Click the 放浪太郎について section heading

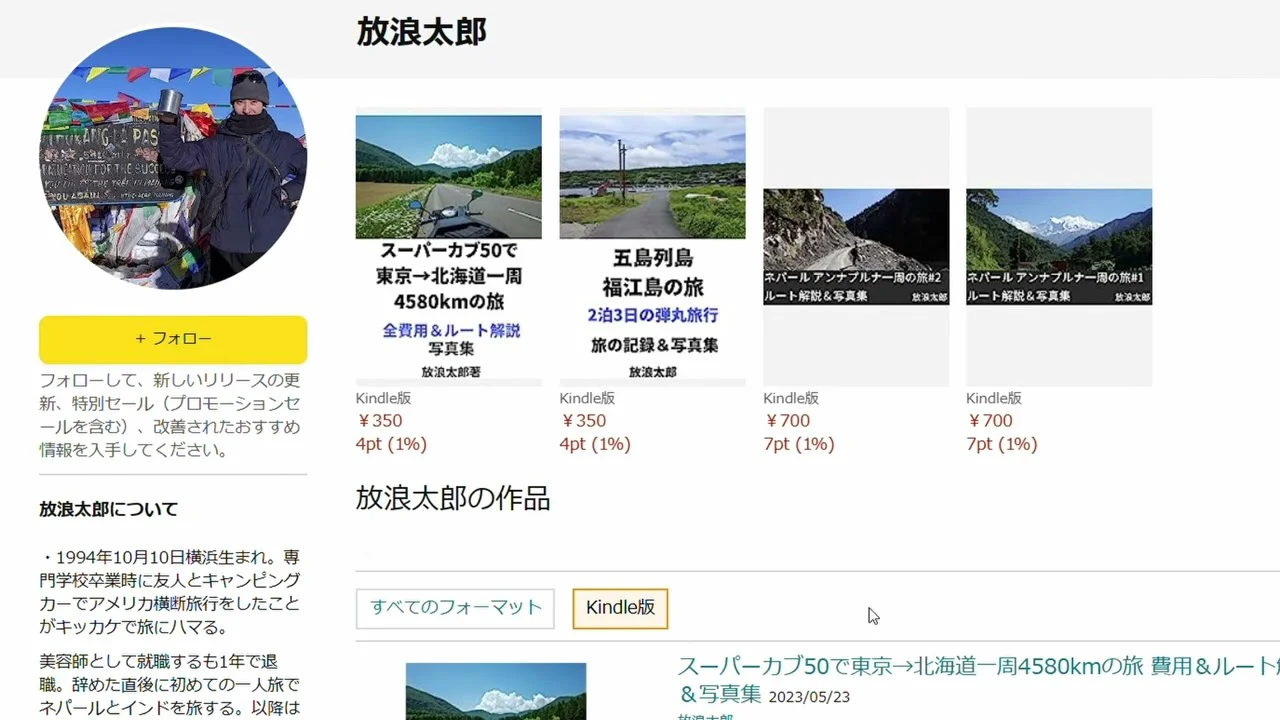(108, 509)
